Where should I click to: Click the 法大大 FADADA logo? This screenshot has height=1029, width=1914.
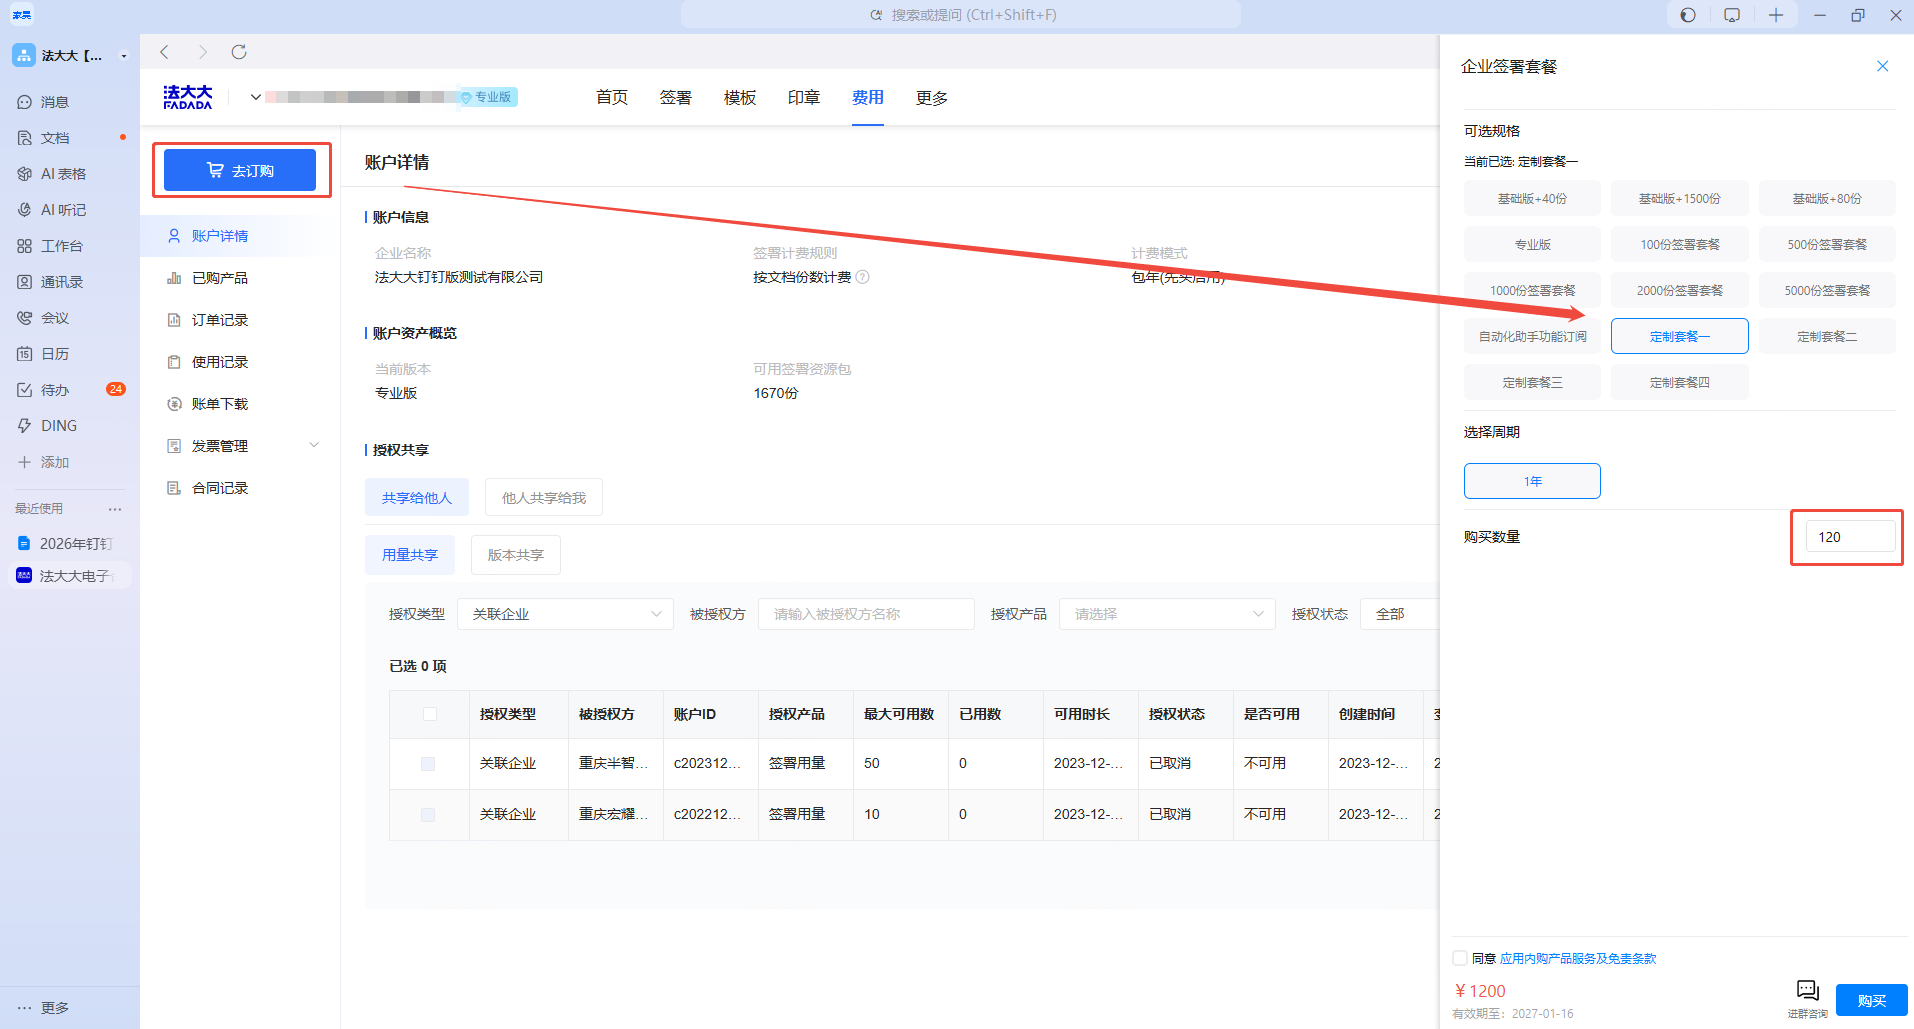click(x=188, y=97)
